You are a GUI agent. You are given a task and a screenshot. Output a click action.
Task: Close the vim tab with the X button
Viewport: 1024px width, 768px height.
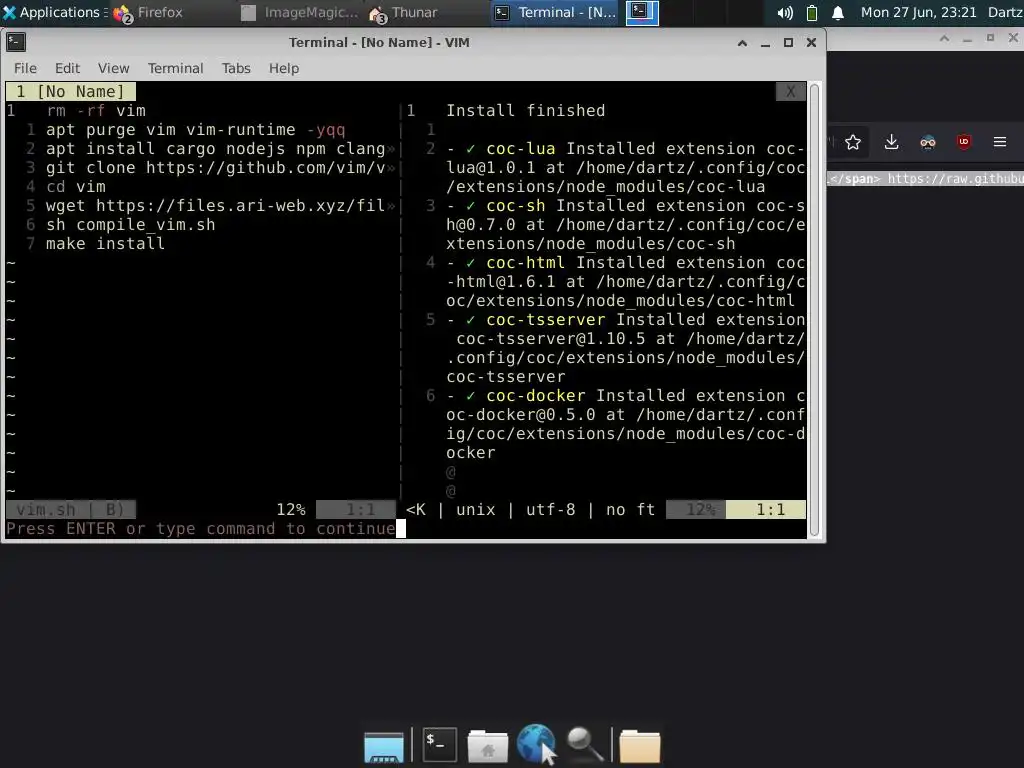(790, 91)
